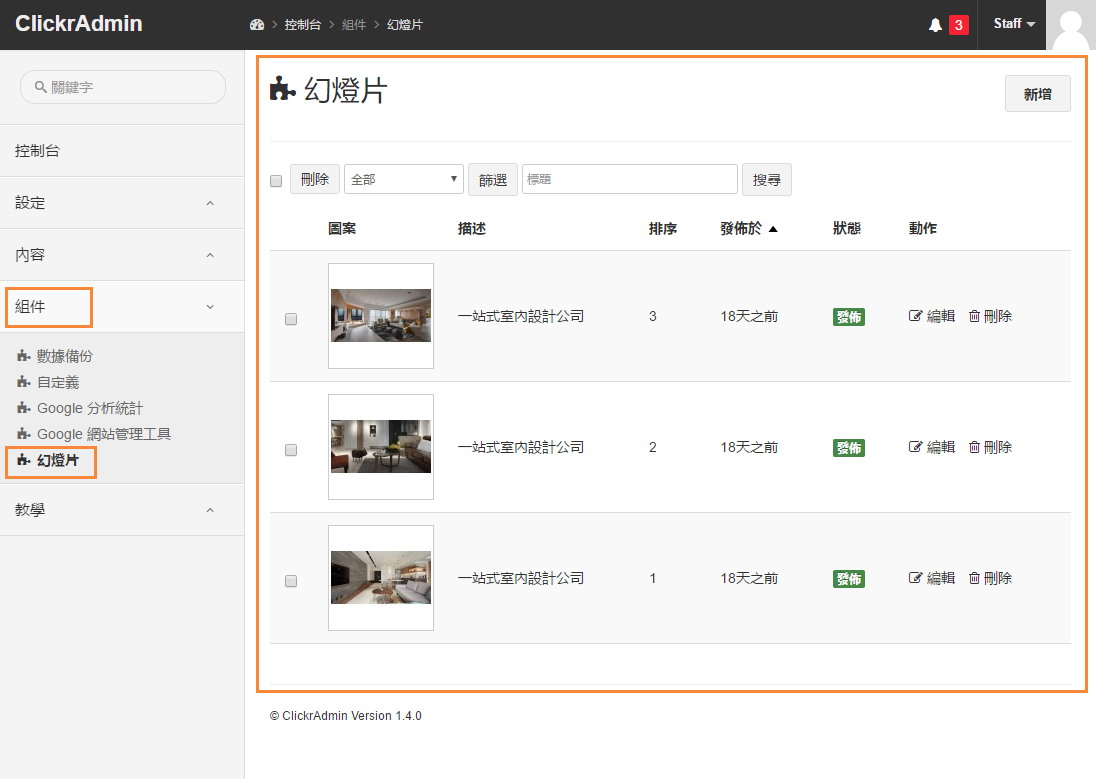Screen dimensions: 1096x779
Task: Click the 搜尋 search button
Action: click(766, 180)
